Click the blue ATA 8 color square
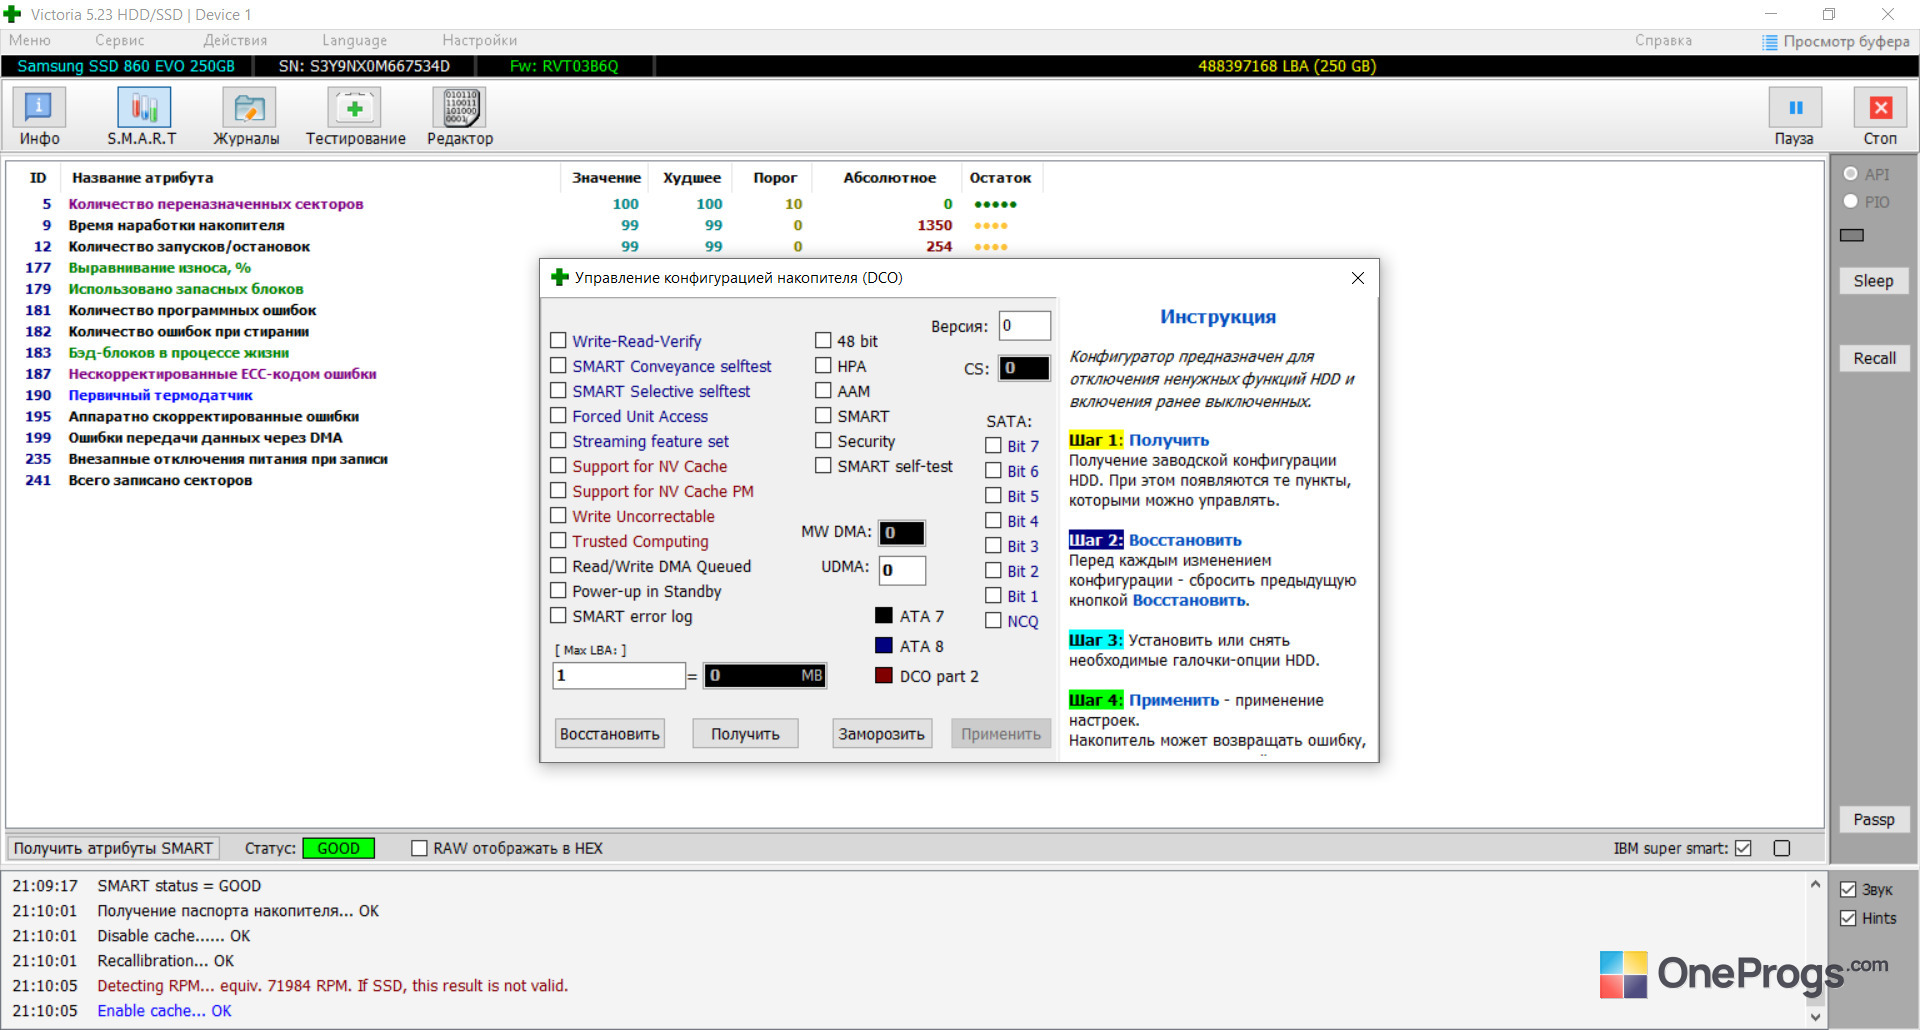 point(884,646)
